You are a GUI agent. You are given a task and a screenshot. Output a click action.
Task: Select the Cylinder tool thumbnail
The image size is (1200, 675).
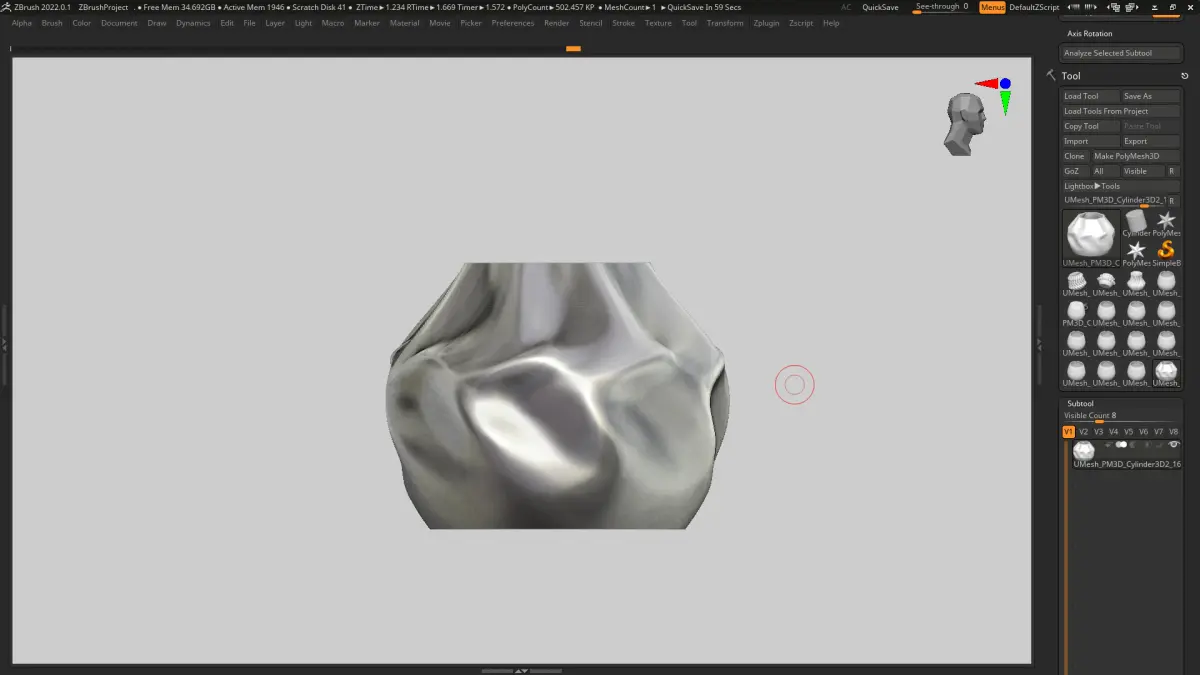(1136, 224)
